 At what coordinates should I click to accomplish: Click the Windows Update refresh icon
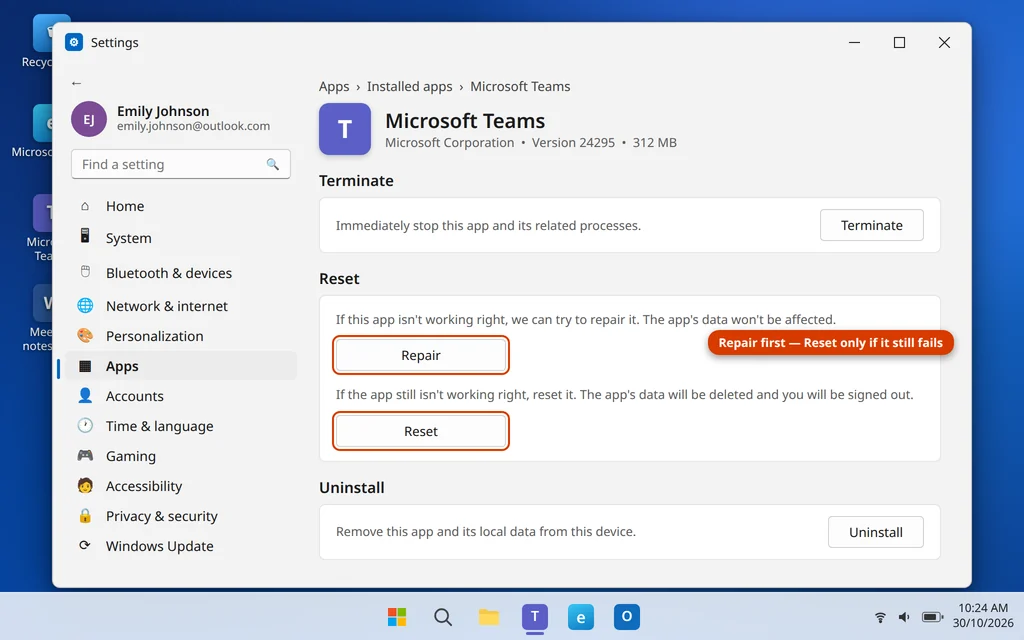(85, 545)
